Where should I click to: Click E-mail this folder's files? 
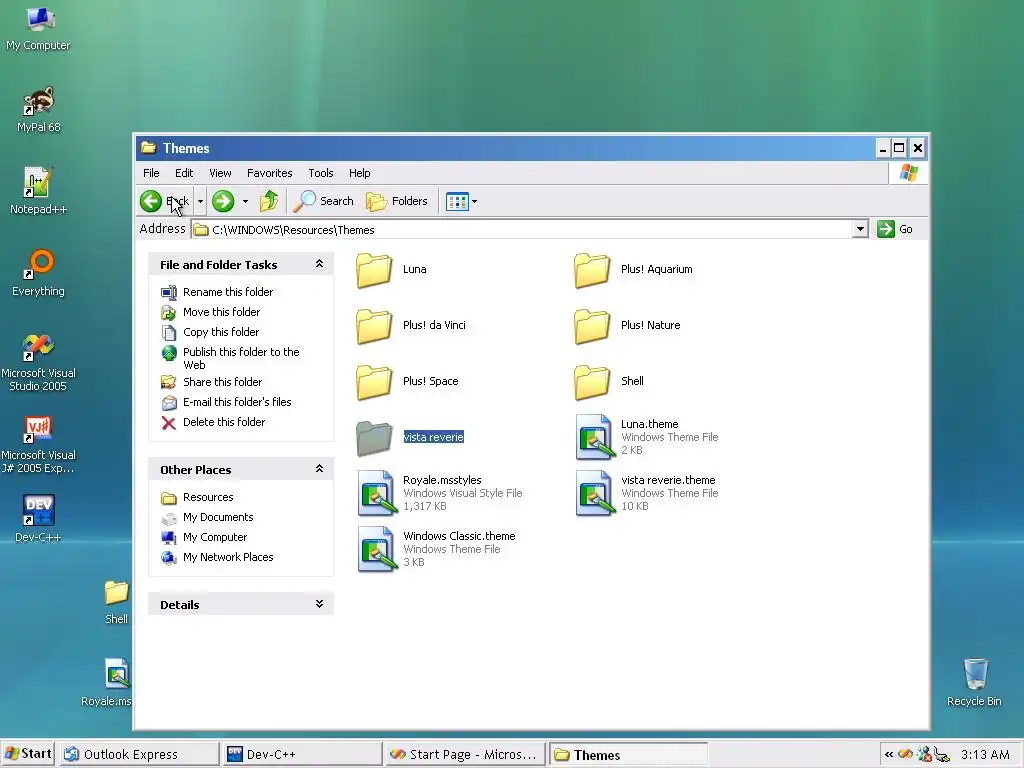237,402
